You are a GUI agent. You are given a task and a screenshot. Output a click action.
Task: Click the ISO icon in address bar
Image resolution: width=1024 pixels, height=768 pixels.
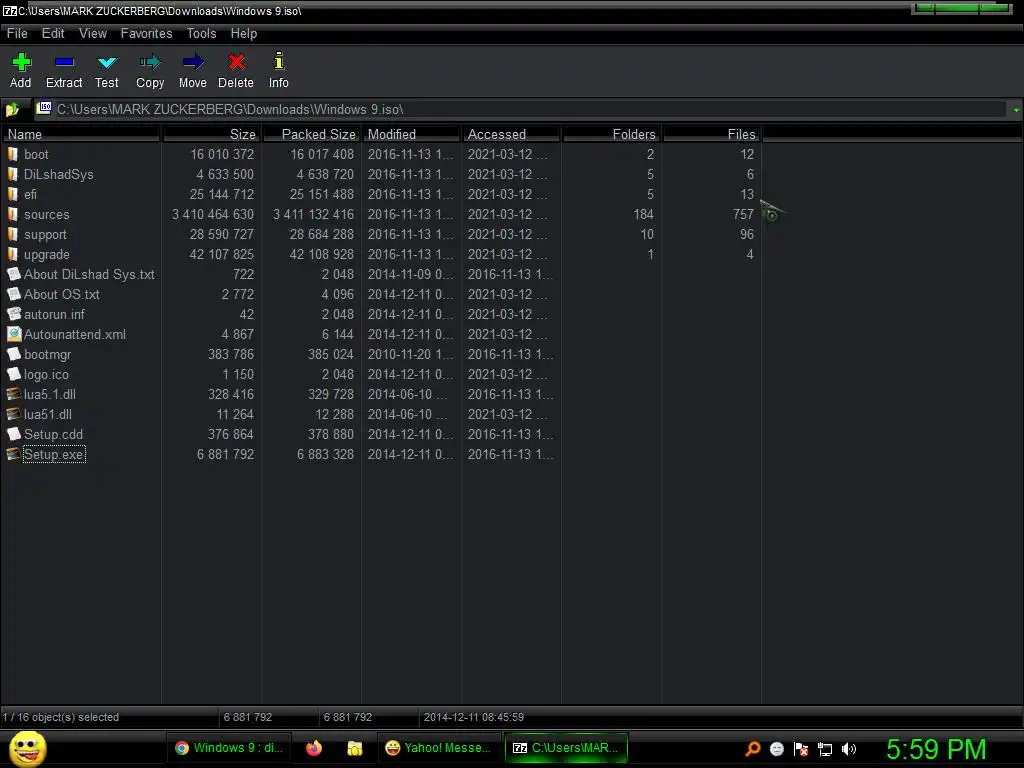tap(44, 108)
